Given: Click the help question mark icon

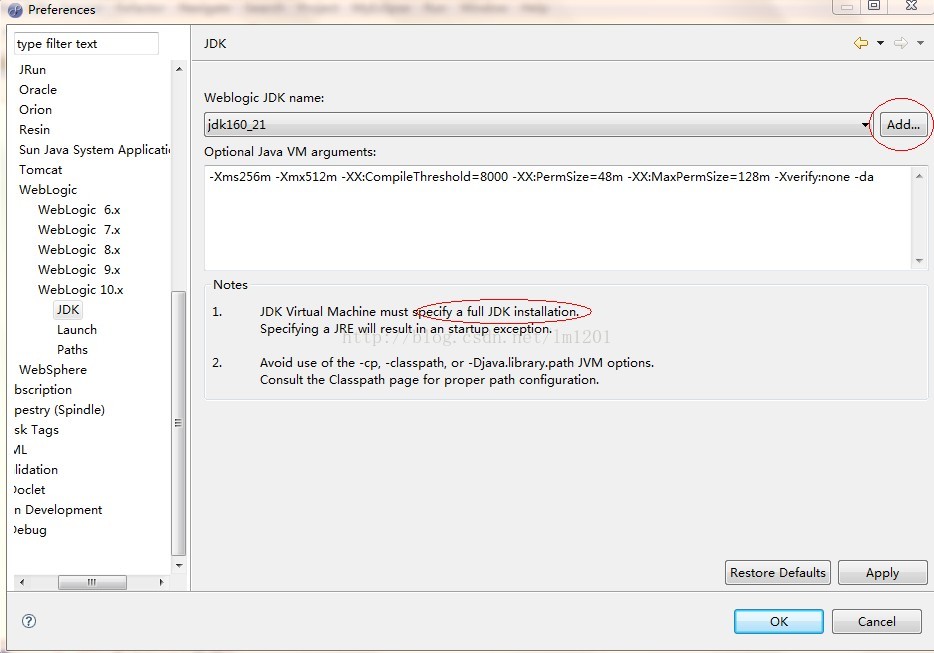Looking at the screenshot, I should [x=29, y=621].
